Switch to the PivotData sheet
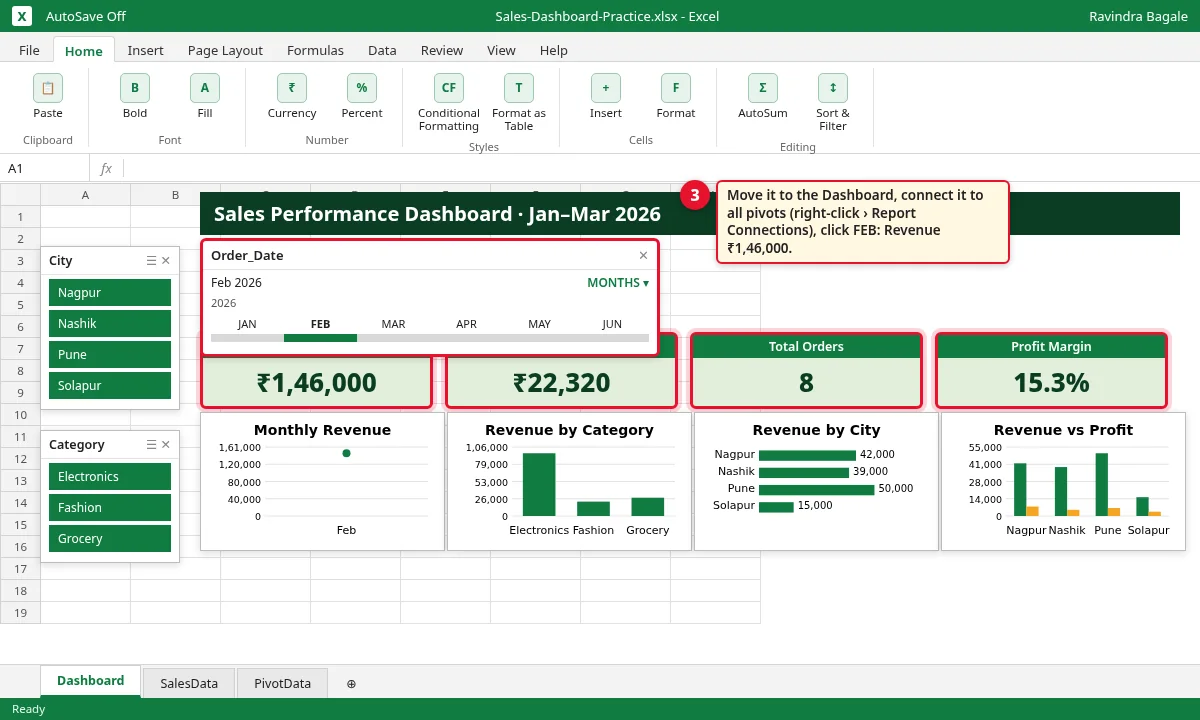1200x720 pixels. [282, 684]
